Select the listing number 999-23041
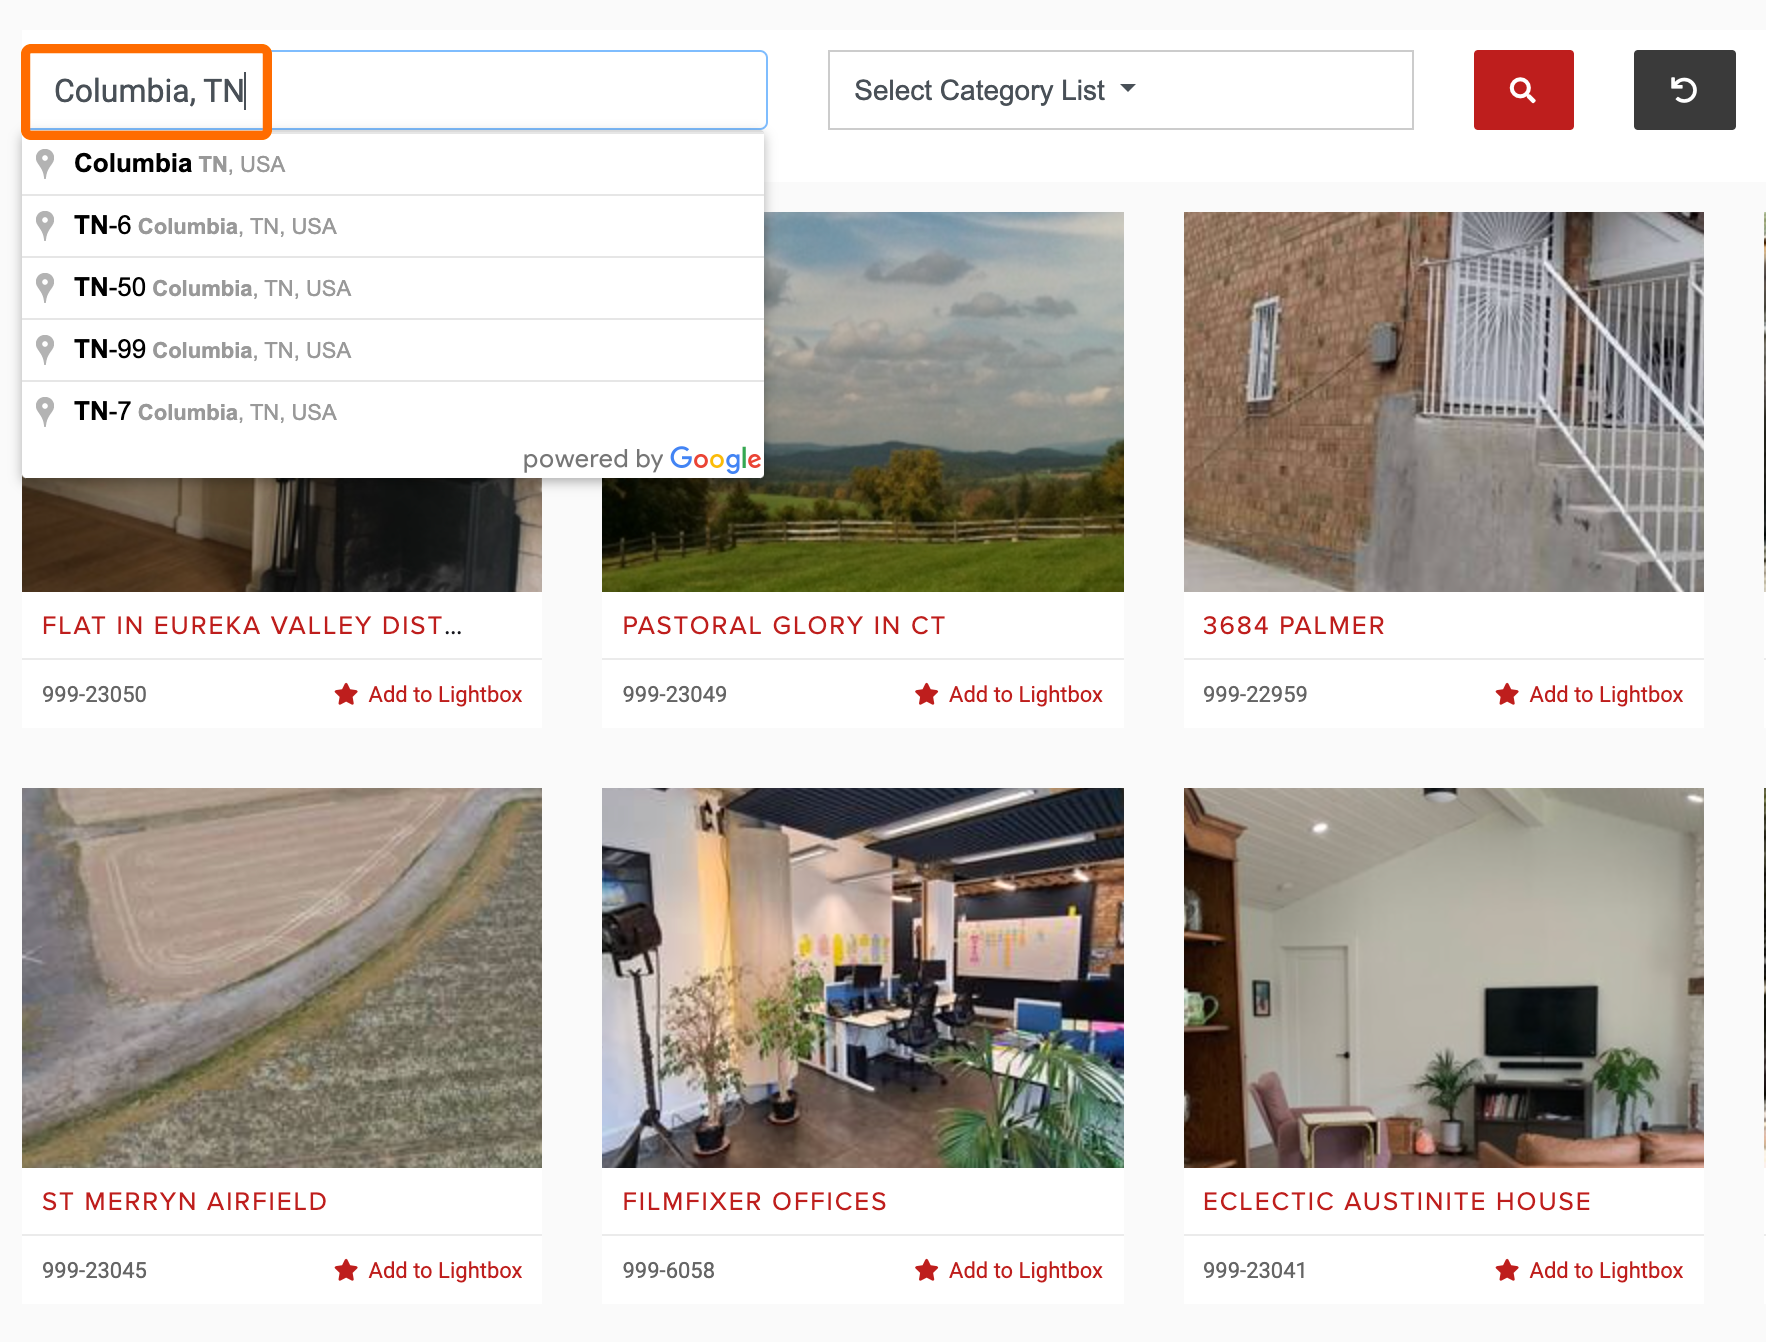Screen dimensions: 1766x1342 pyautogui.click(x=1255, y=1270)
